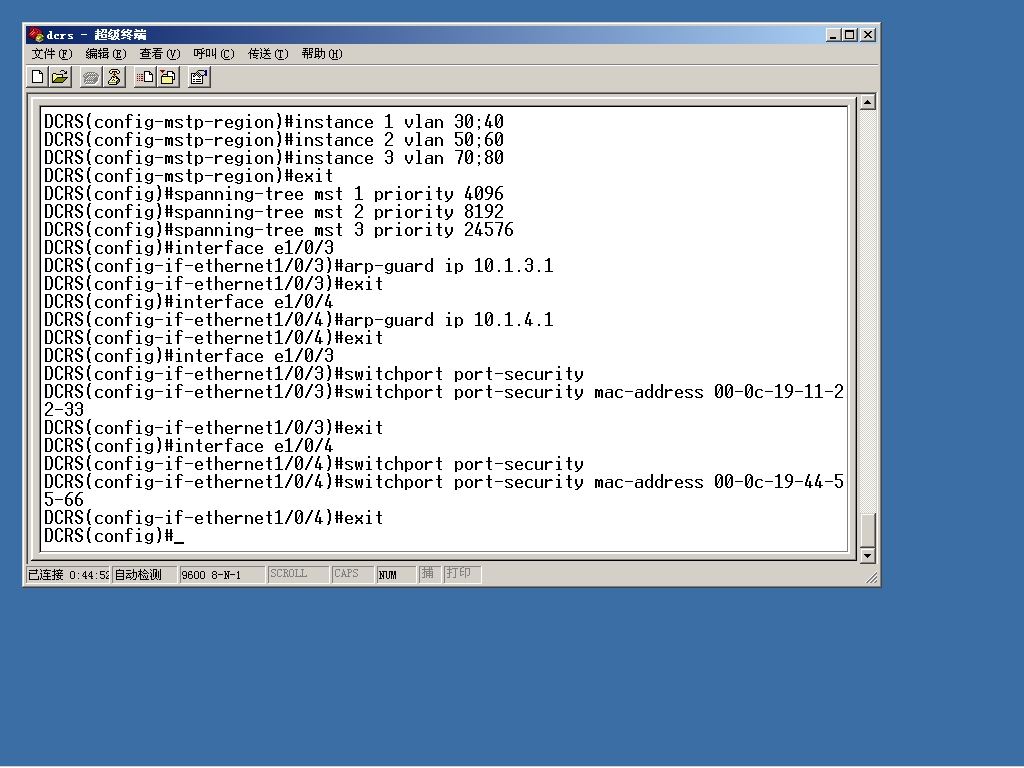Open the 文件(F) menu
Viewport: 1024px width, 768px height.
tap(51, 54)
